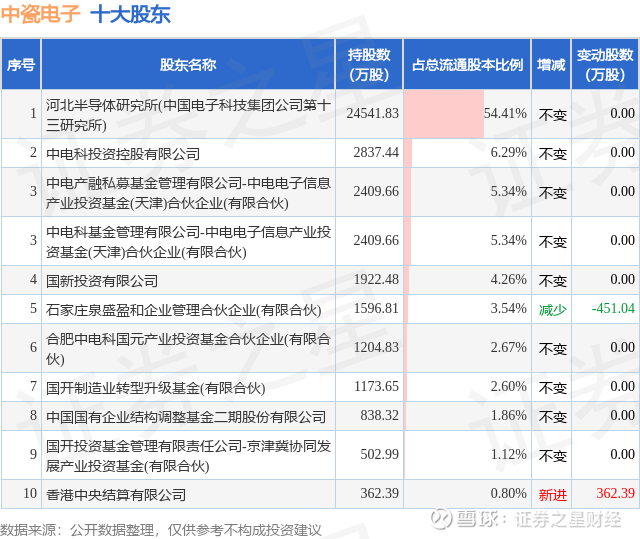This screenshot has height=539, width=640.
Task: Click the red change value 362.39
Action: (616, 493)
